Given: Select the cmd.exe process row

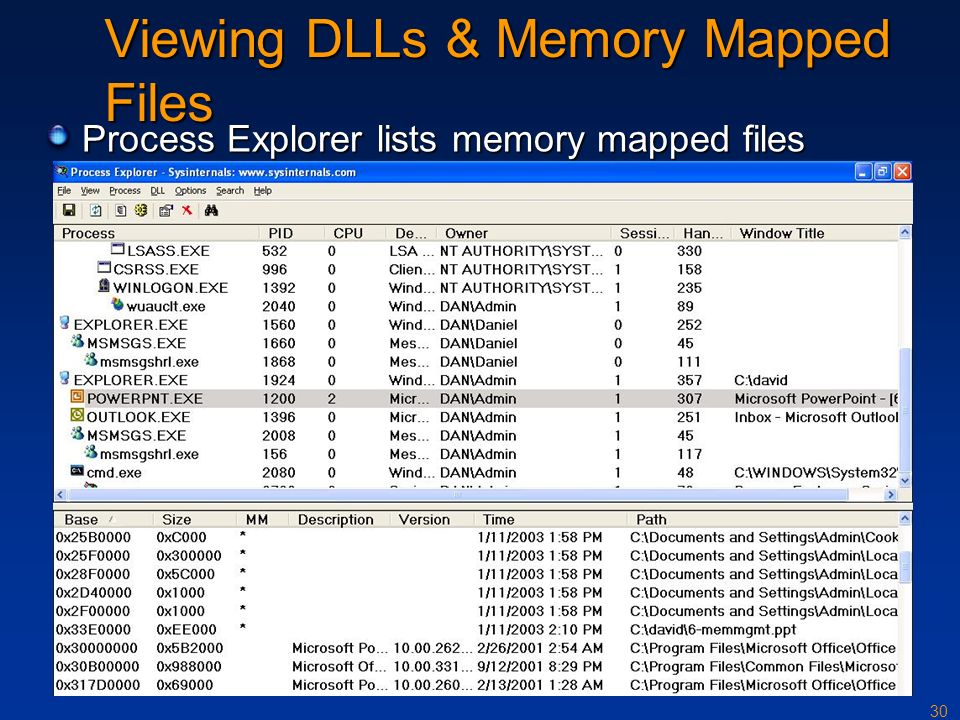Looking at the screenshot, I should point(476,473).
